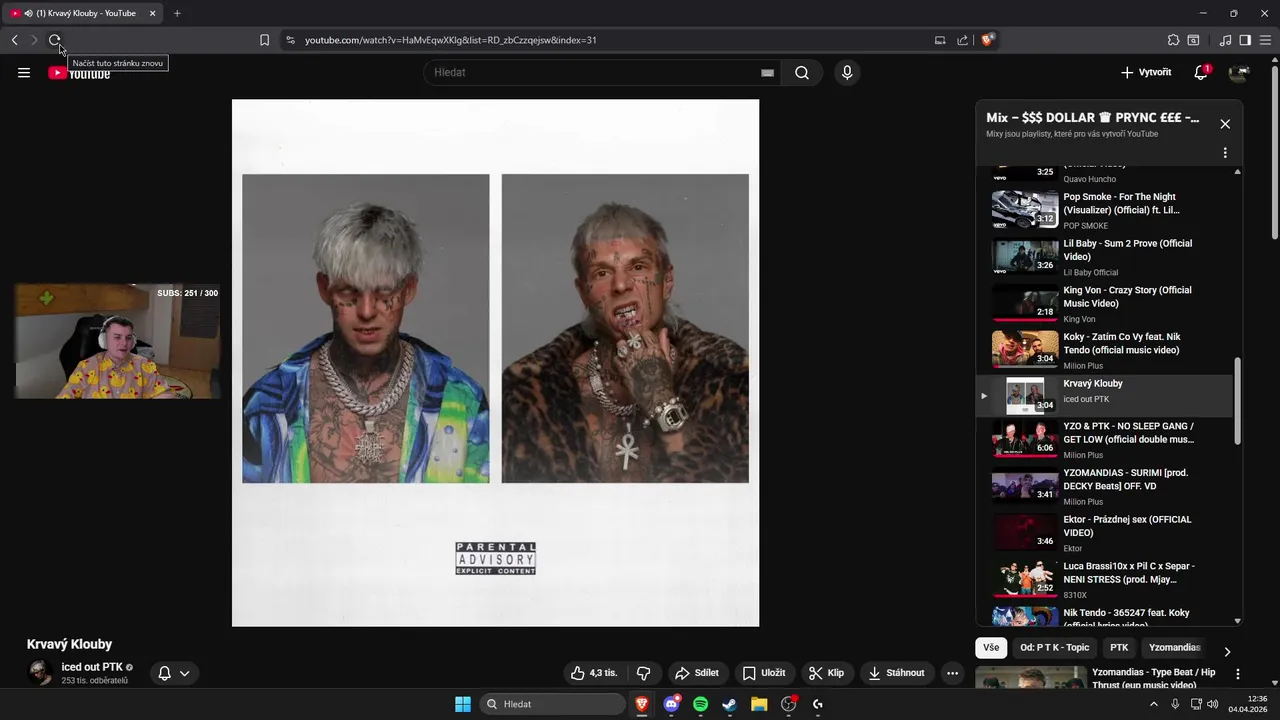Reload the page with the refresh icon
The width and height of the screenshot is (1280, 720).
point(54,40)
